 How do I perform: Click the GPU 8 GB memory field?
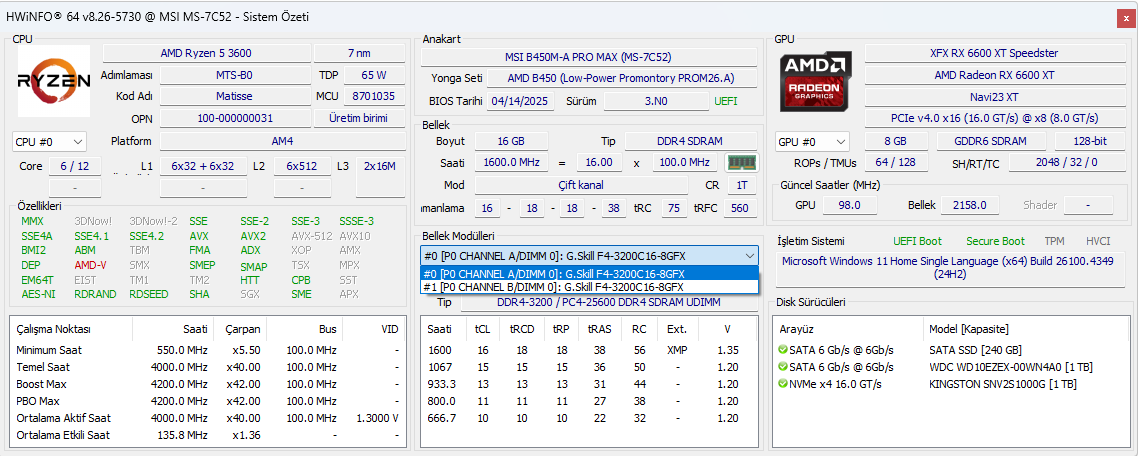[x=896, y=142]
